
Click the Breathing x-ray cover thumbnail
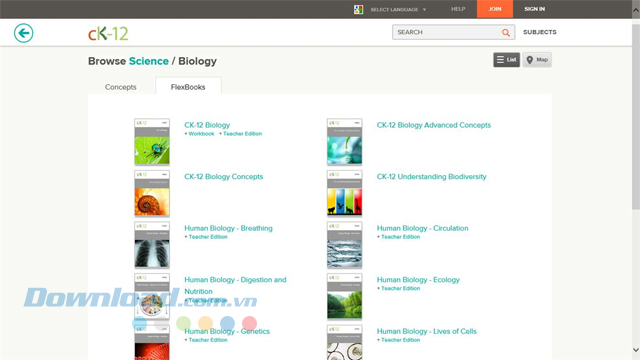[152, 244]
